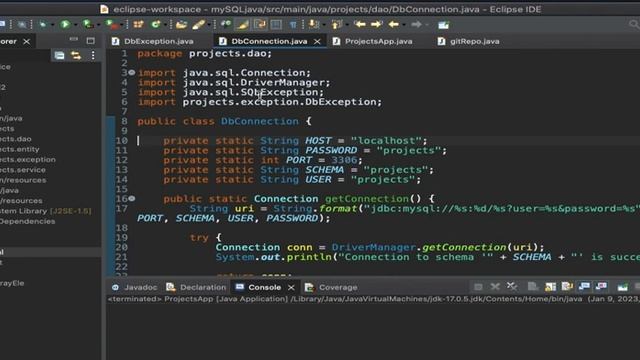This screenshot has width=640, height=360.
Task: Navigate Forward with greyed right arrow
Action: tap(416, 24)
